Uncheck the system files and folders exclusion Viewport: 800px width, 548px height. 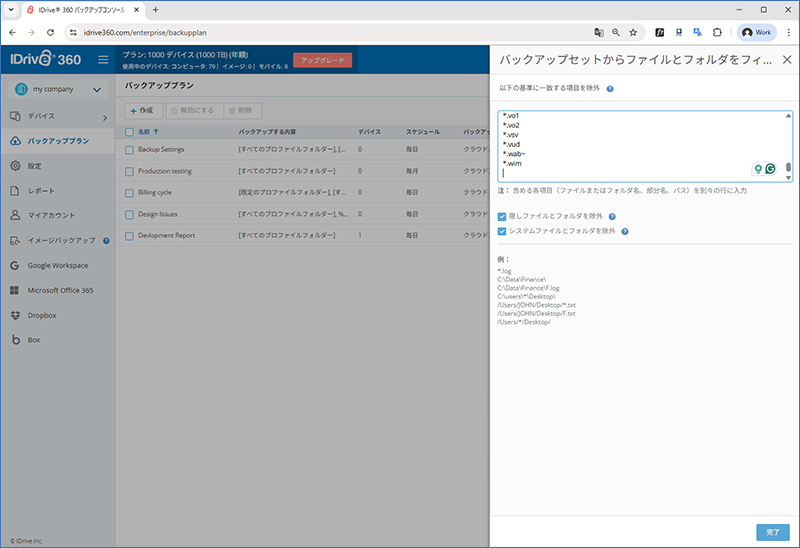[503, 231]
